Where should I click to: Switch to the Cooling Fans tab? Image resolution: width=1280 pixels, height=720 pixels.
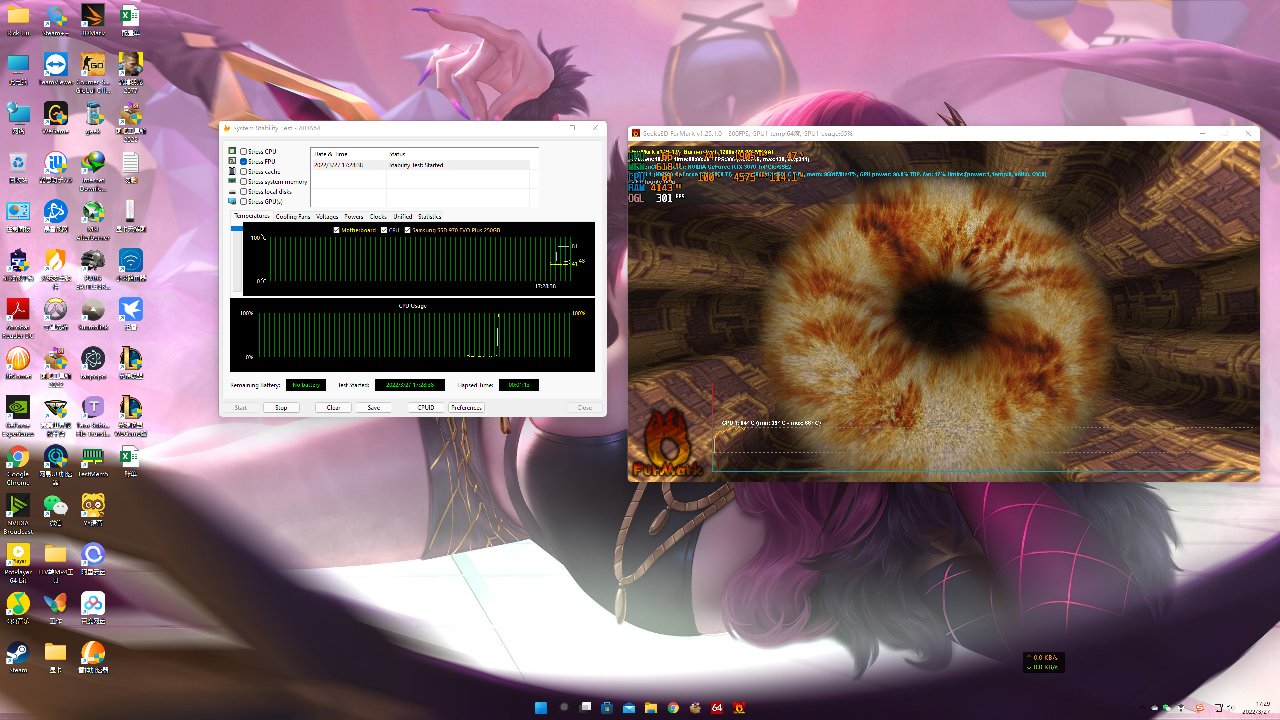tap(293, 216)
